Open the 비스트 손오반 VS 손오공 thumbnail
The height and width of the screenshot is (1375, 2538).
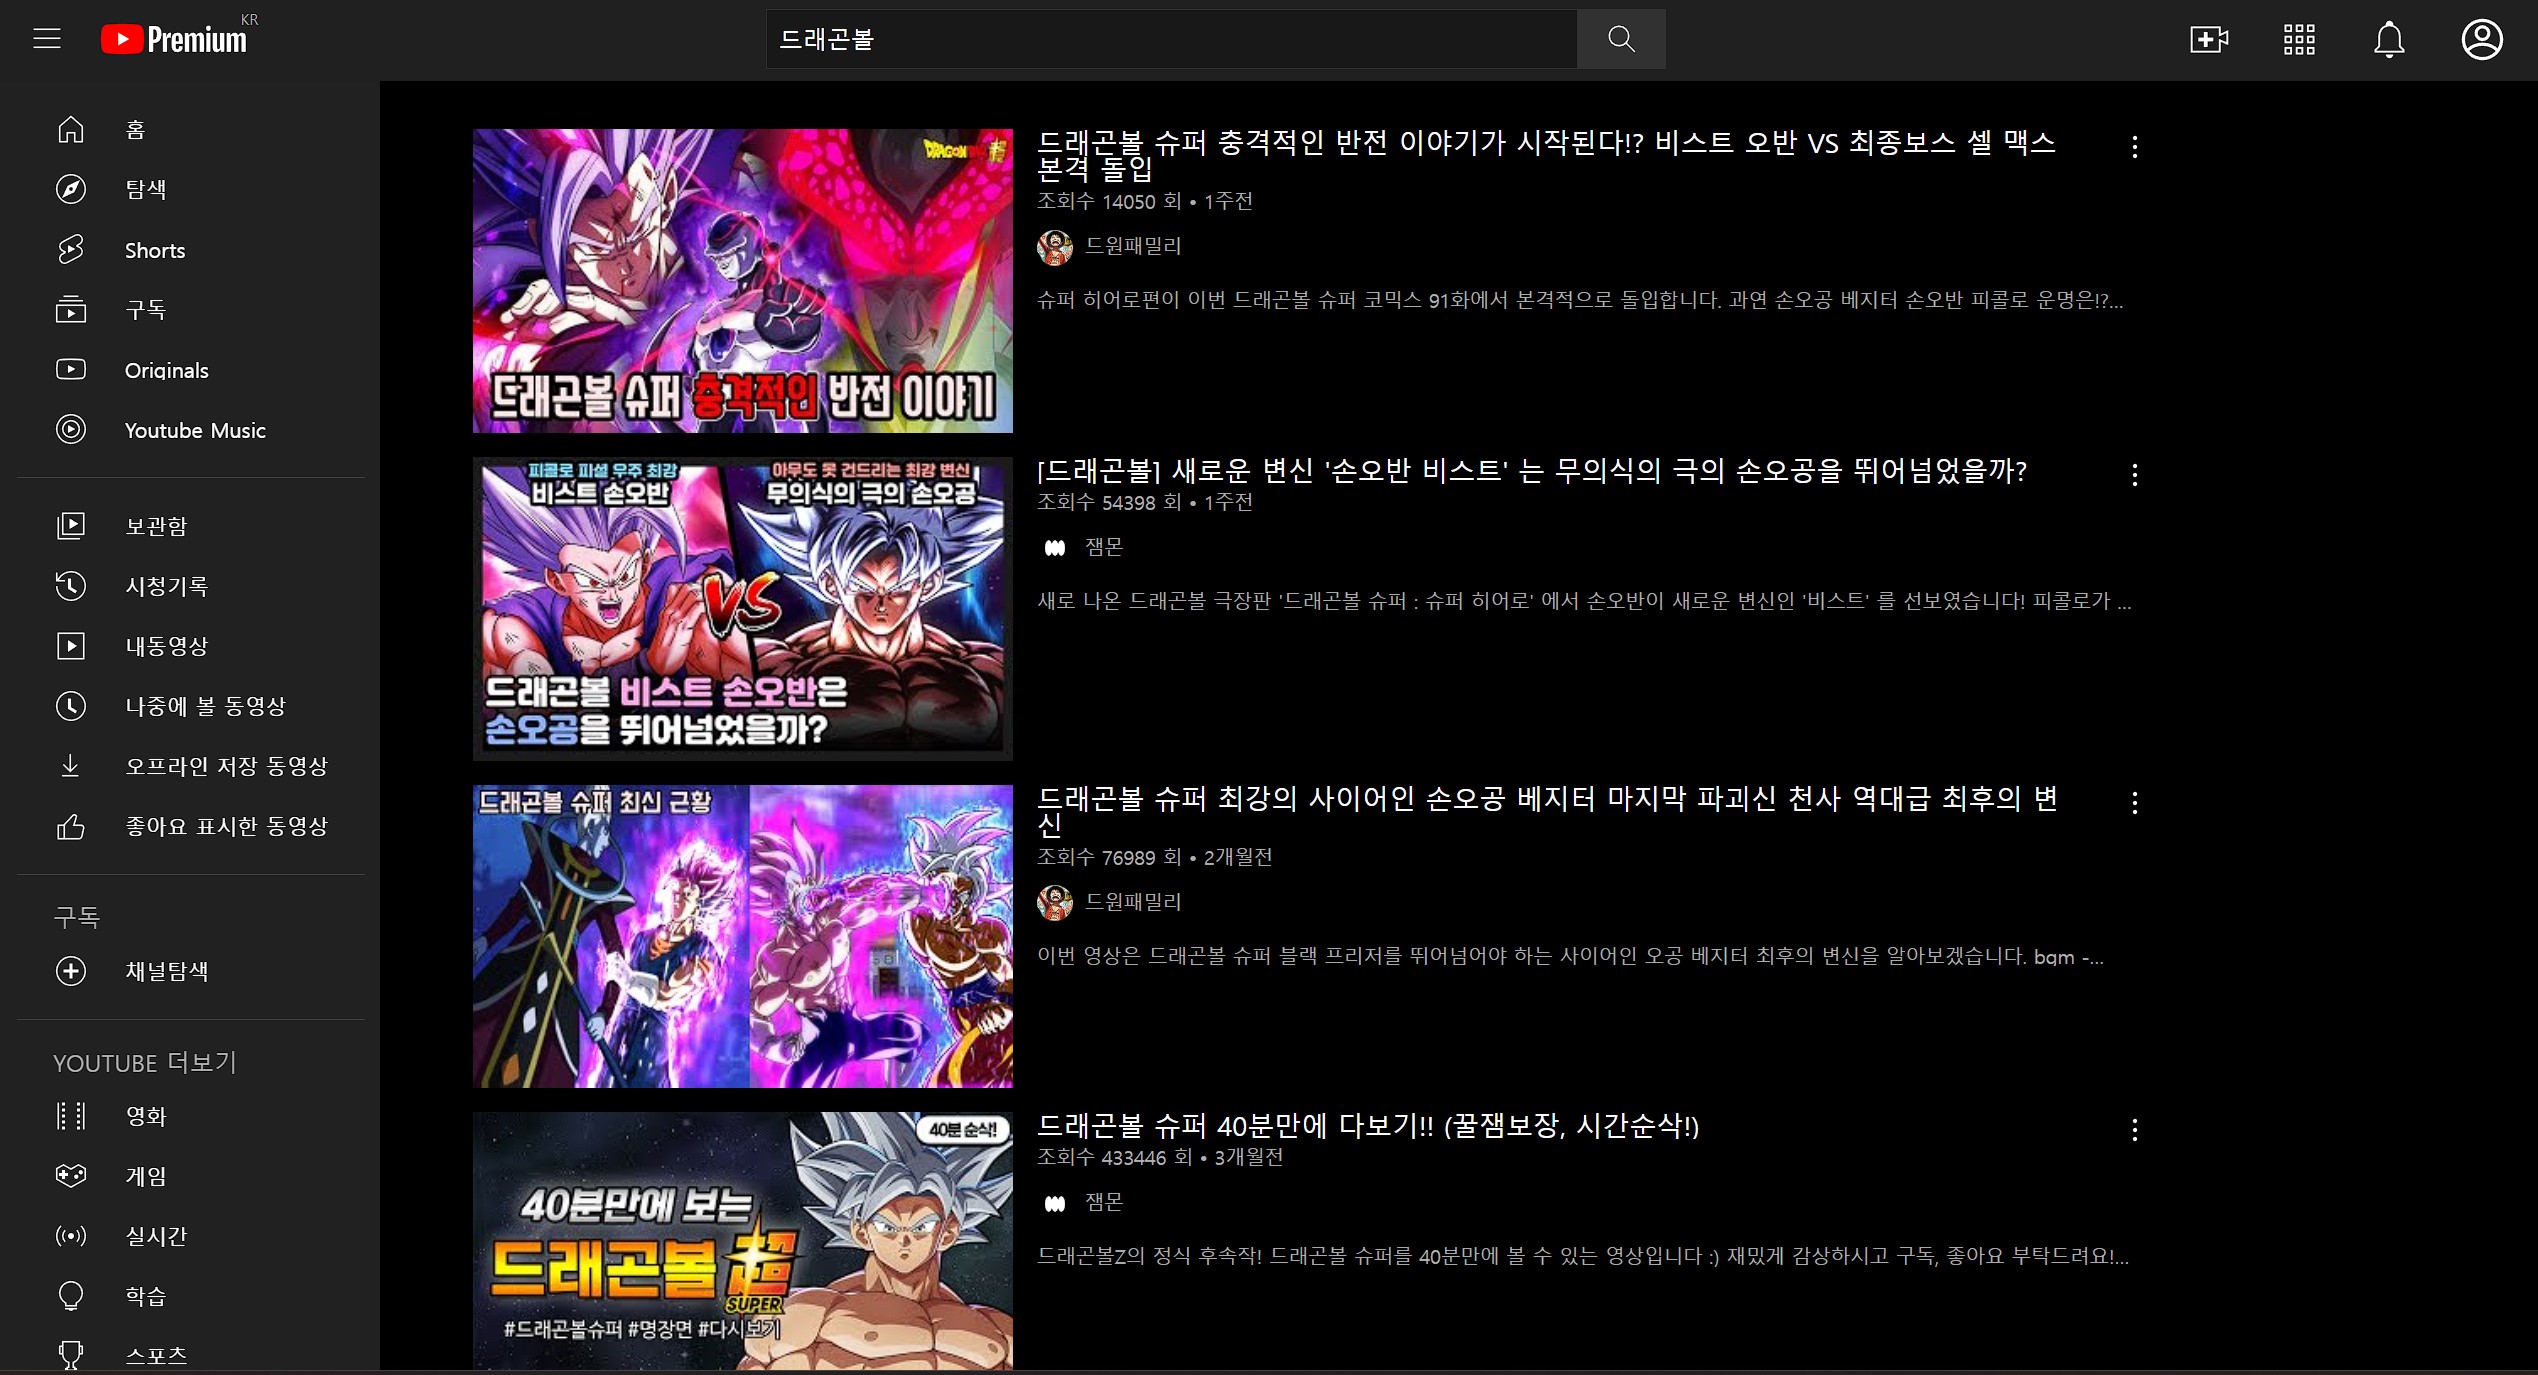742,608
